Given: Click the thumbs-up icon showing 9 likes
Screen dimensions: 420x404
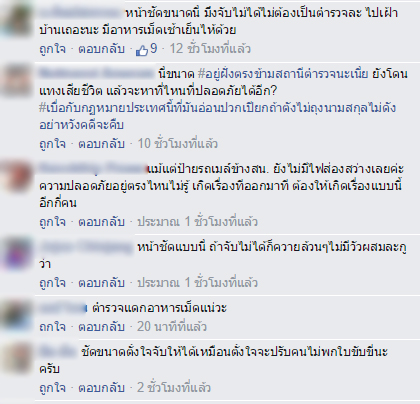Looking at the screenshot, I should click(142, 50).
